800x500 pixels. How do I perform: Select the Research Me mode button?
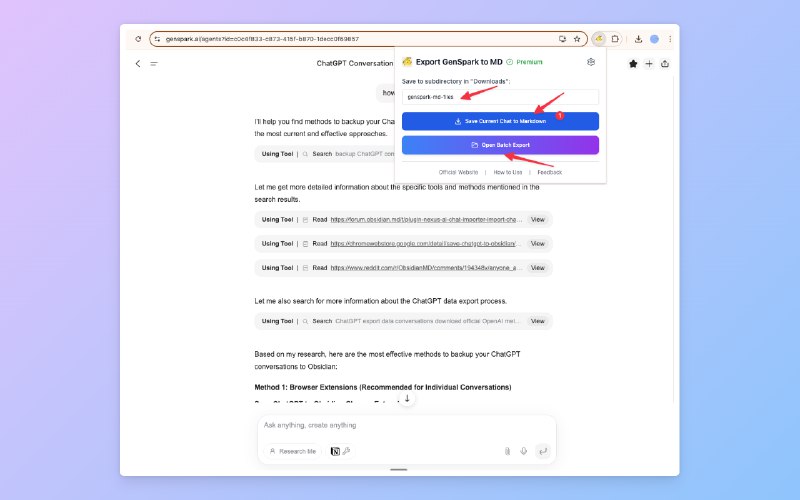coord(292,451)
